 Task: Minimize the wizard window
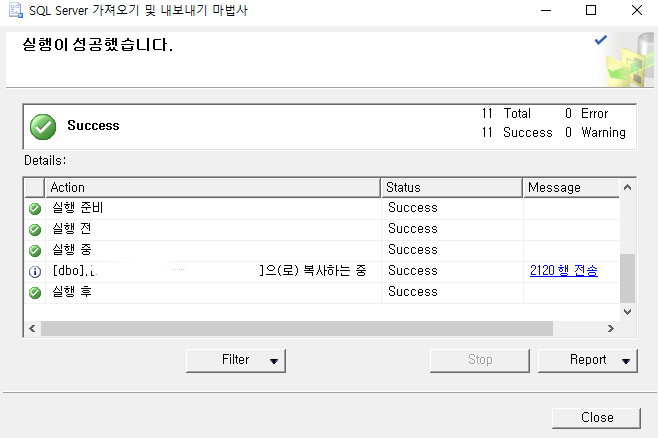point(546,10)
